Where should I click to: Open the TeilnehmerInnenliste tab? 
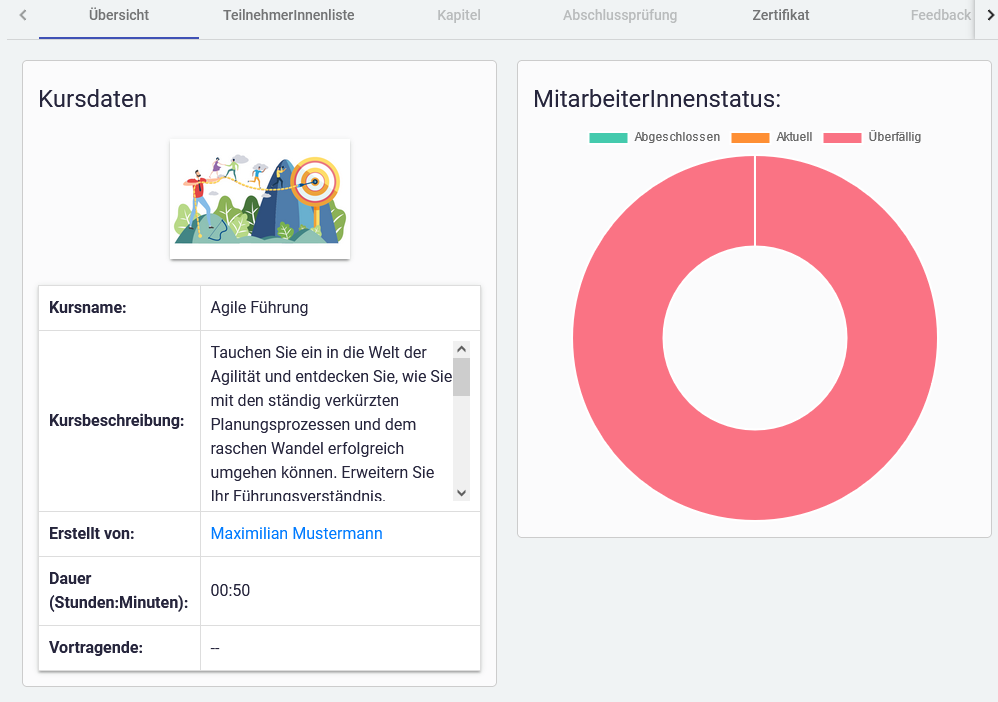[x=288, y=16]
